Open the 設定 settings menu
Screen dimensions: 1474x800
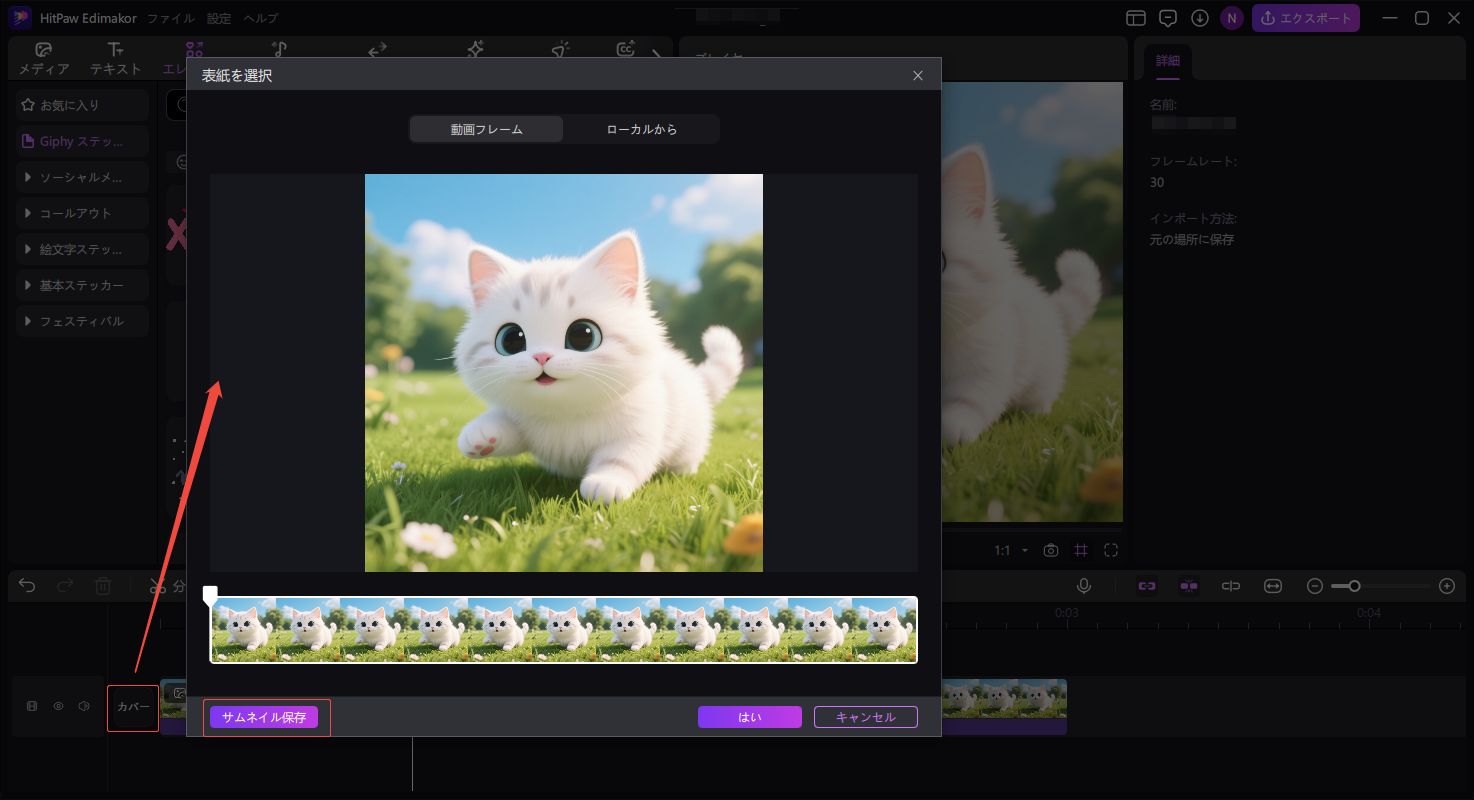[x=219, y=19]
